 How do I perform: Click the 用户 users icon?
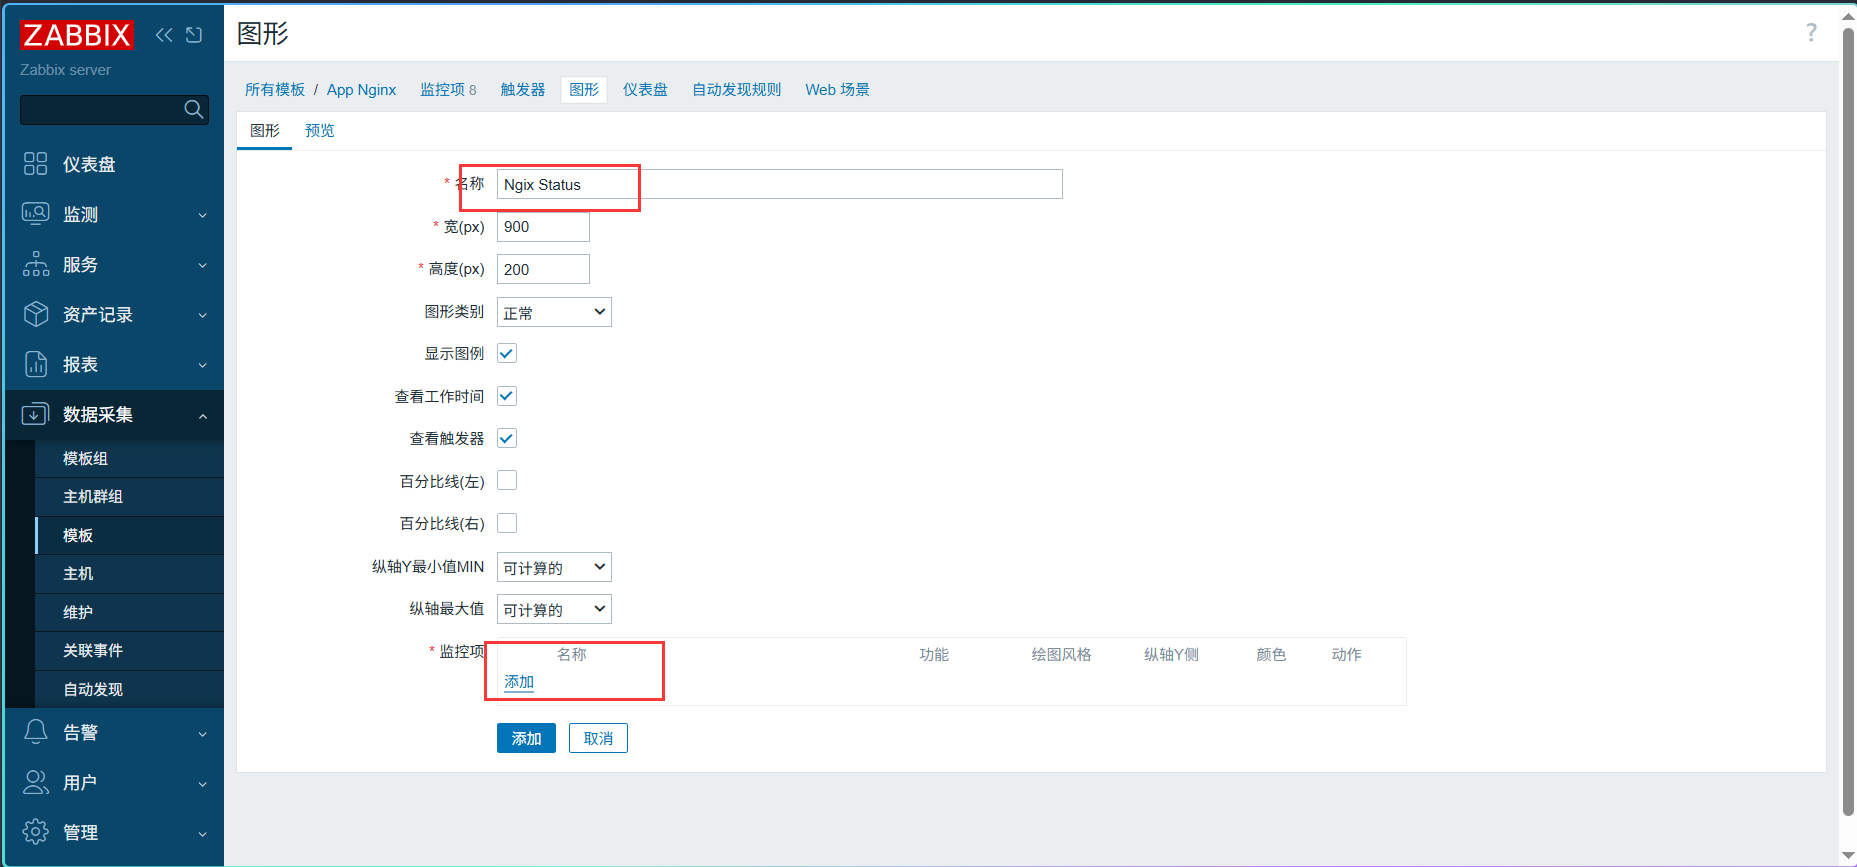click(x=36, y=782)
